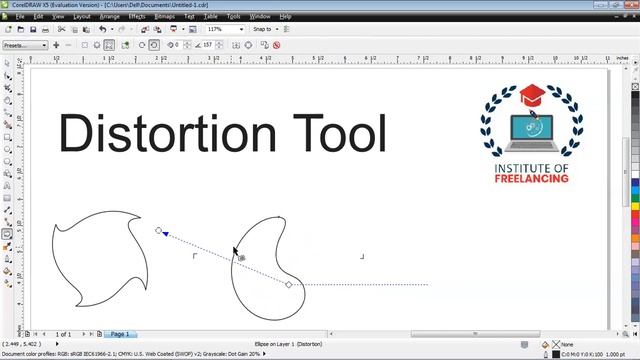The height and width of the screenshot is (360, 640).
Task: Open the Bitmaps menu
Action: (164, 17)
